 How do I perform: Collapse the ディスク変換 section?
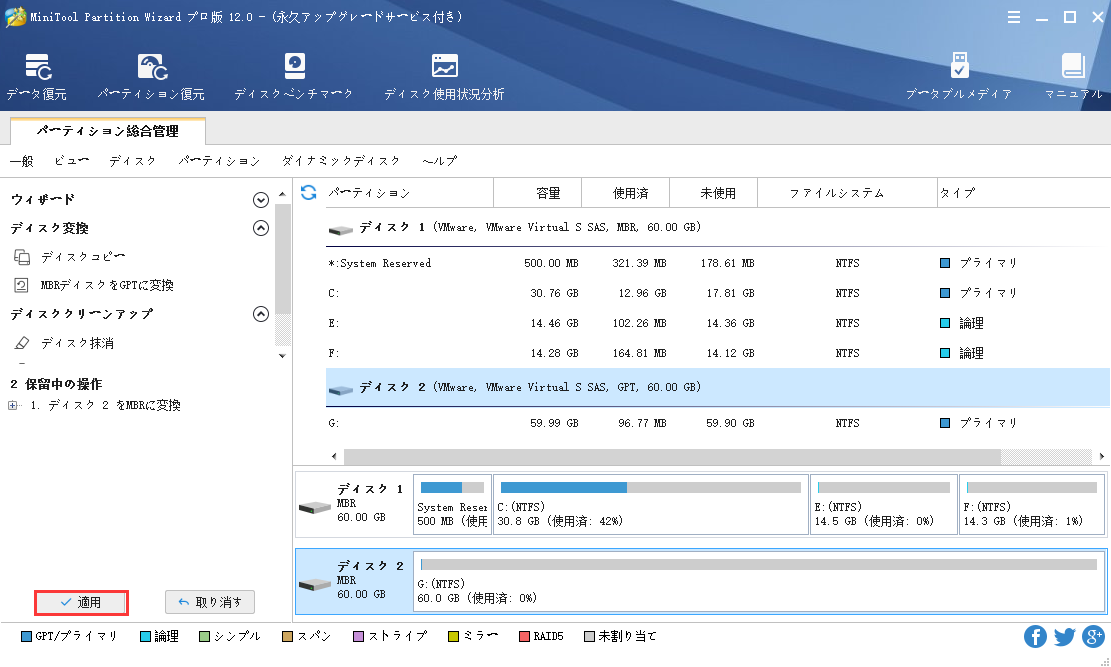(x=261, y=227)
